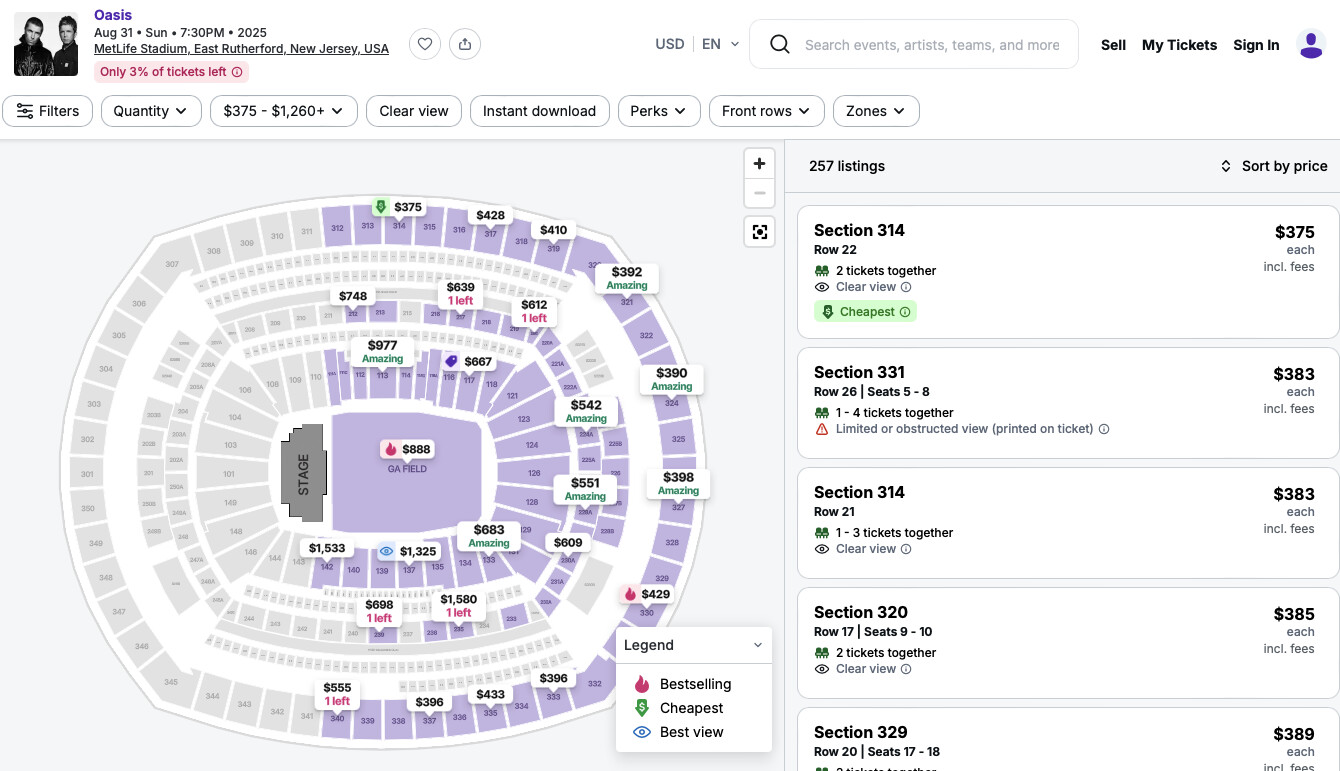Select the $612 1 left marker
1340x771 pixels.
pyautogui.click(x=535, y=311)
